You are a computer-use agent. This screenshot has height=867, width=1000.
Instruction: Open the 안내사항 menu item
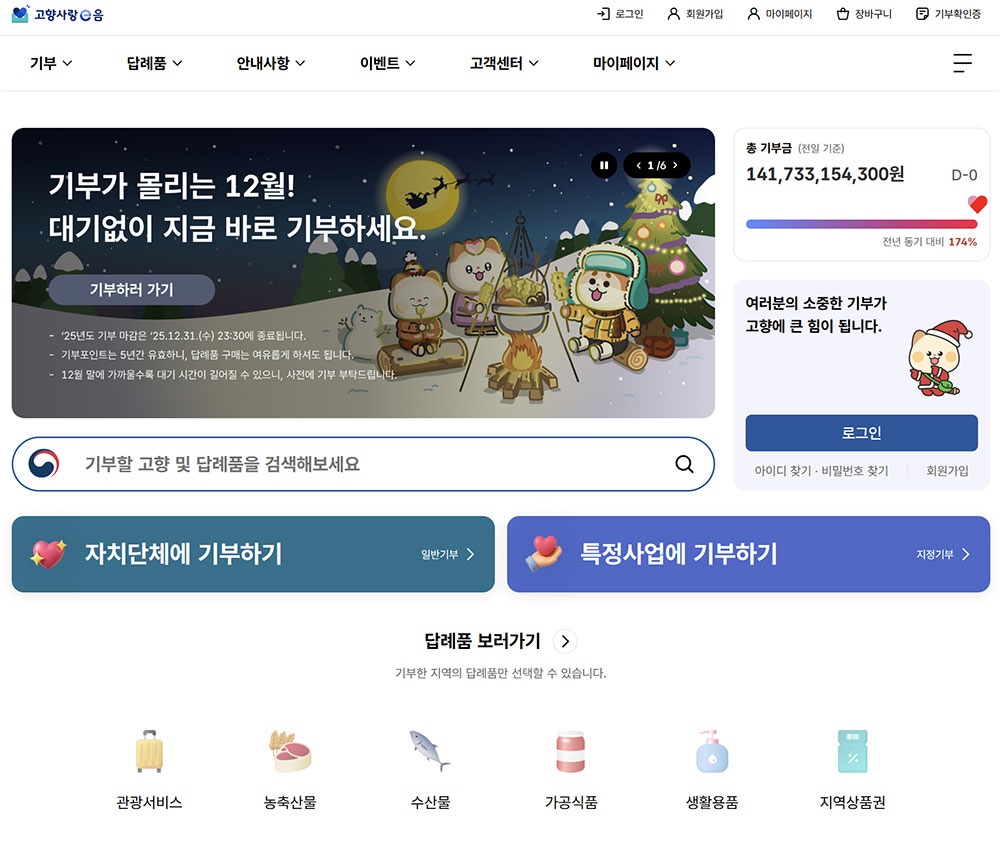[x=271, y=63]
